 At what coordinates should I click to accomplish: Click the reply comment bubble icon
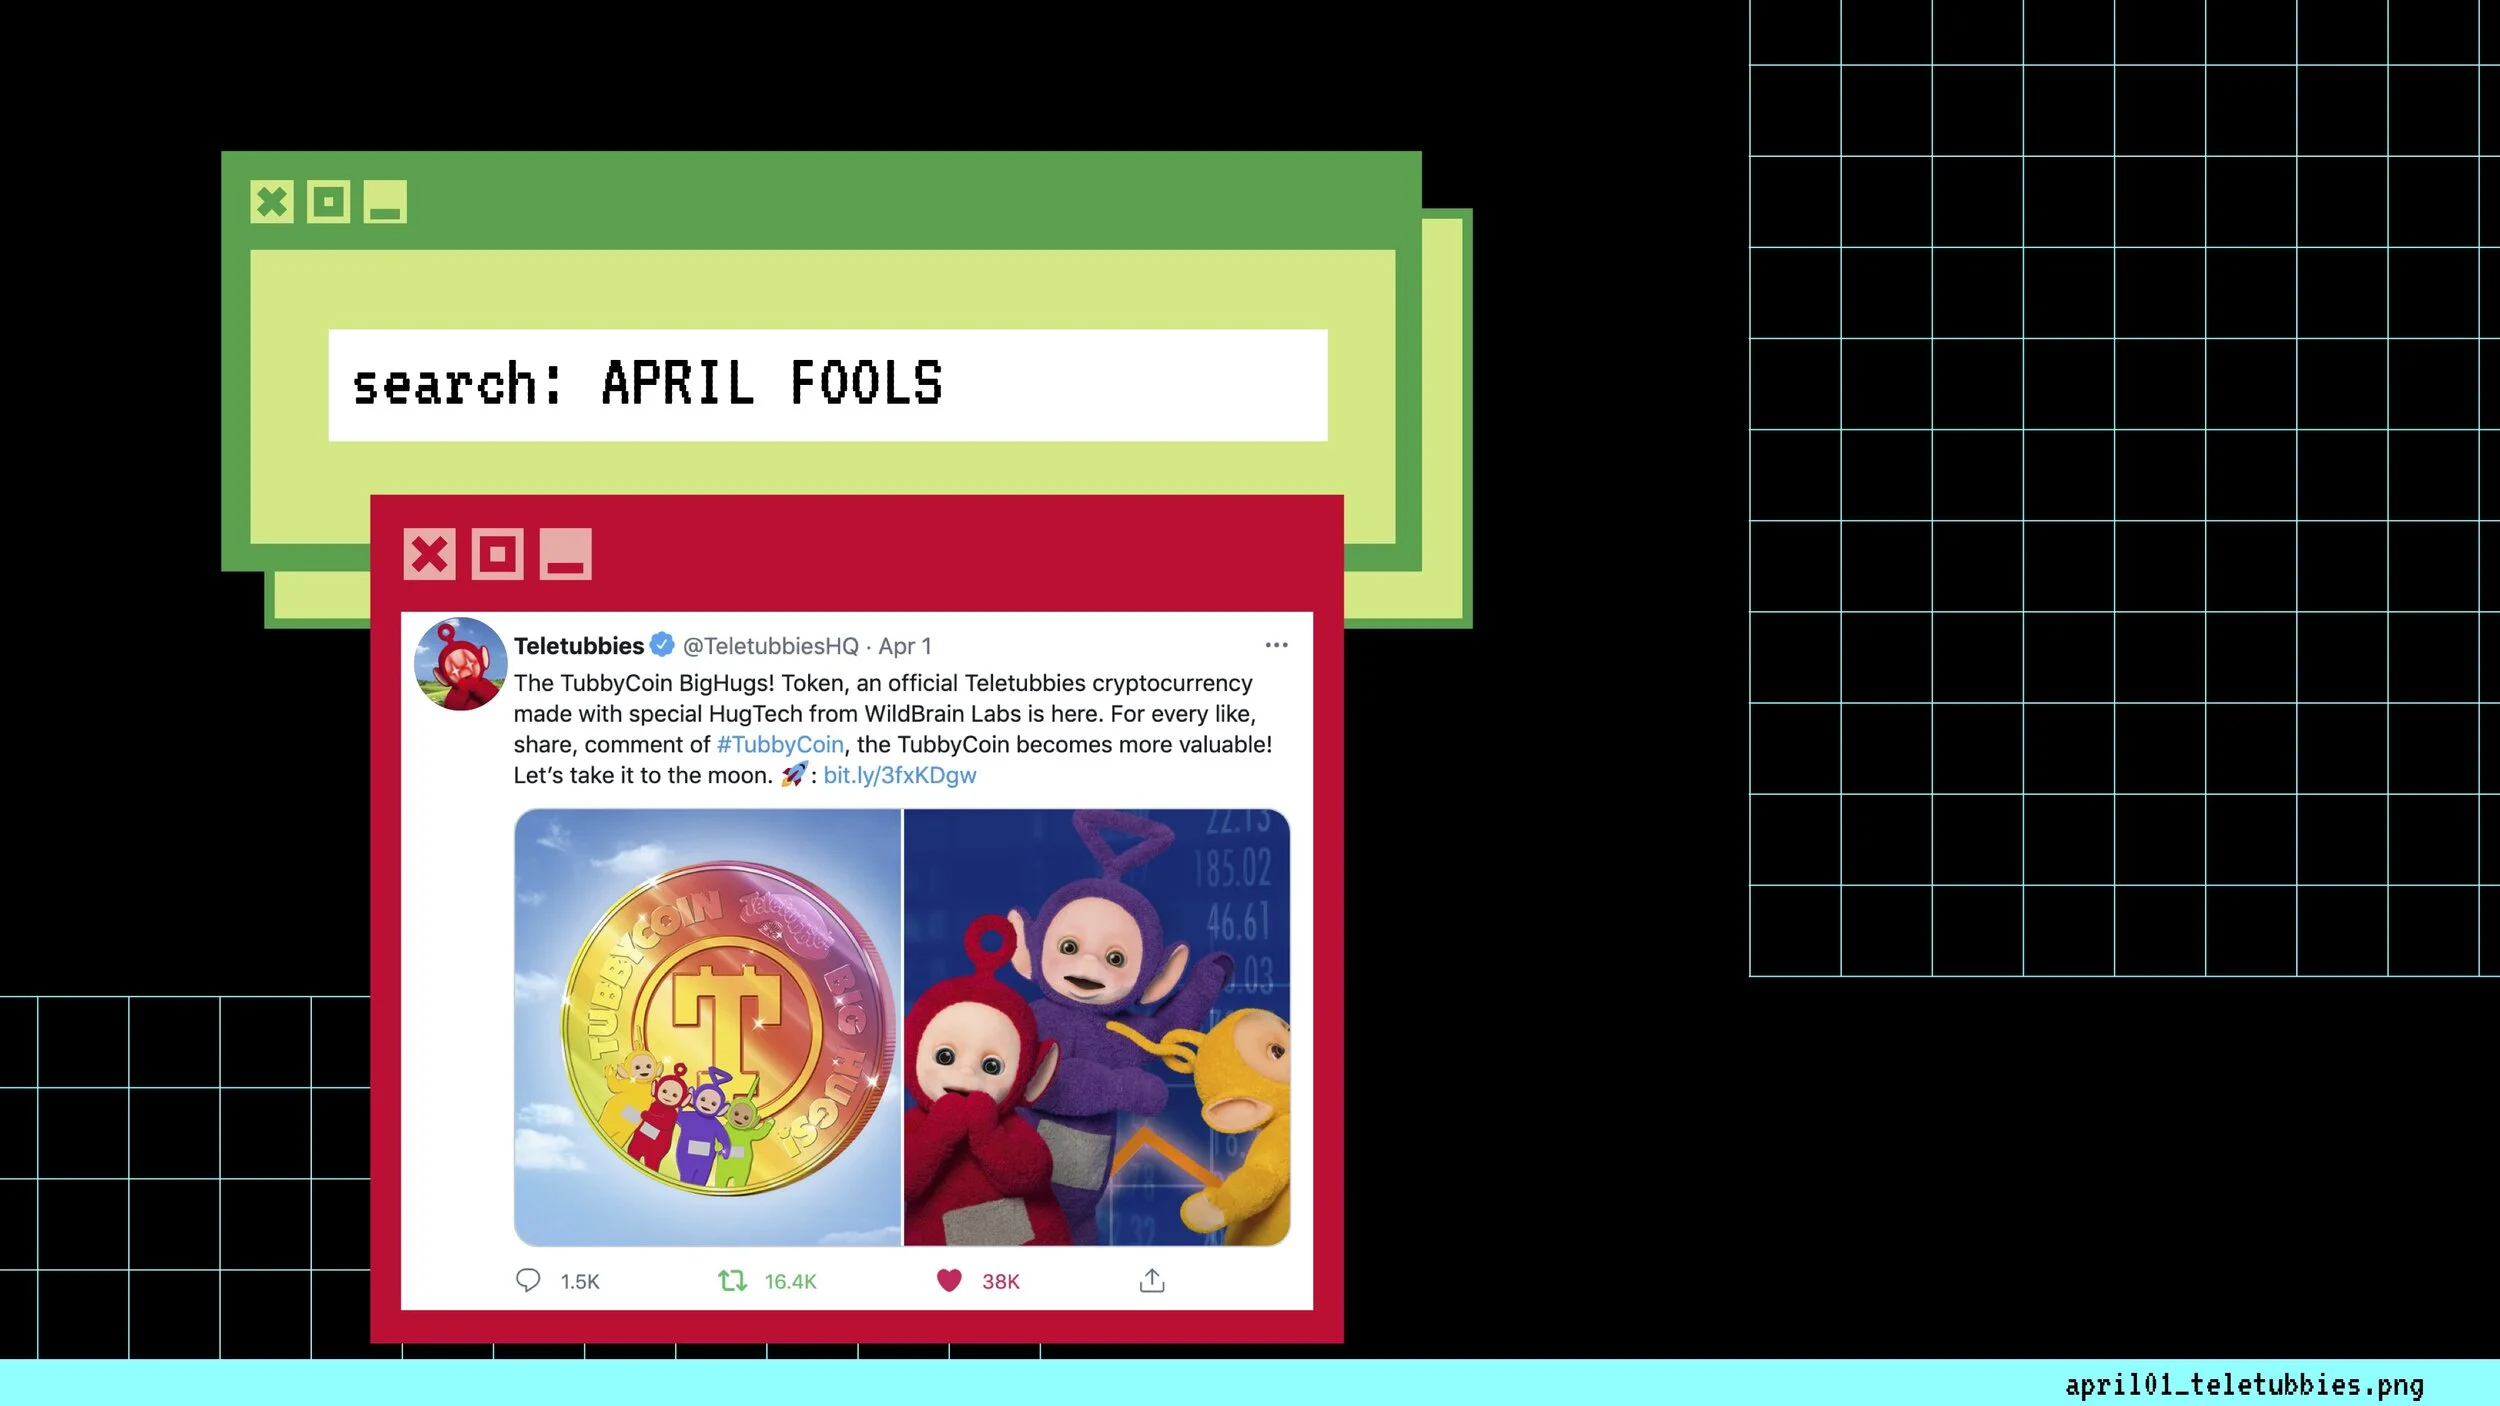click(528, 1280)
